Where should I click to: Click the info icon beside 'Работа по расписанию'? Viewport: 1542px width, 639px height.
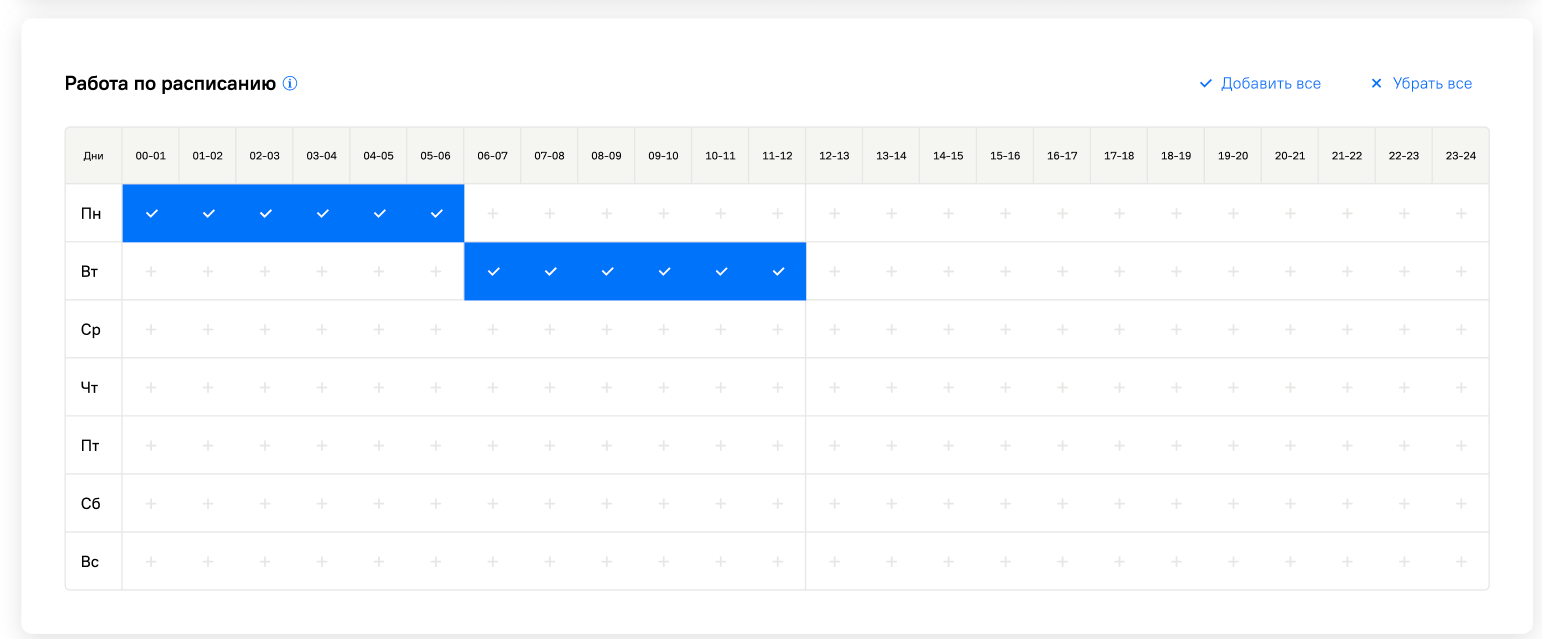pos(290,84)
